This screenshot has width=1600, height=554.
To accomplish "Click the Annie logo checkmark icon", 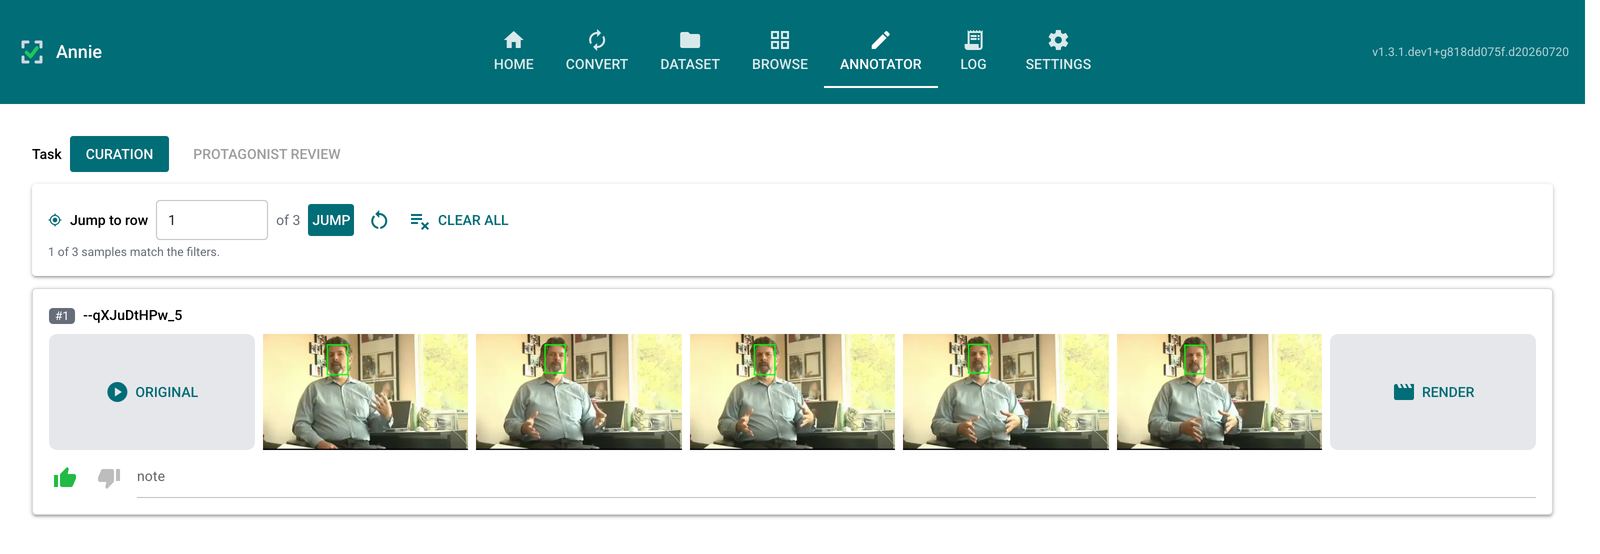I will [x=32, y=52].
